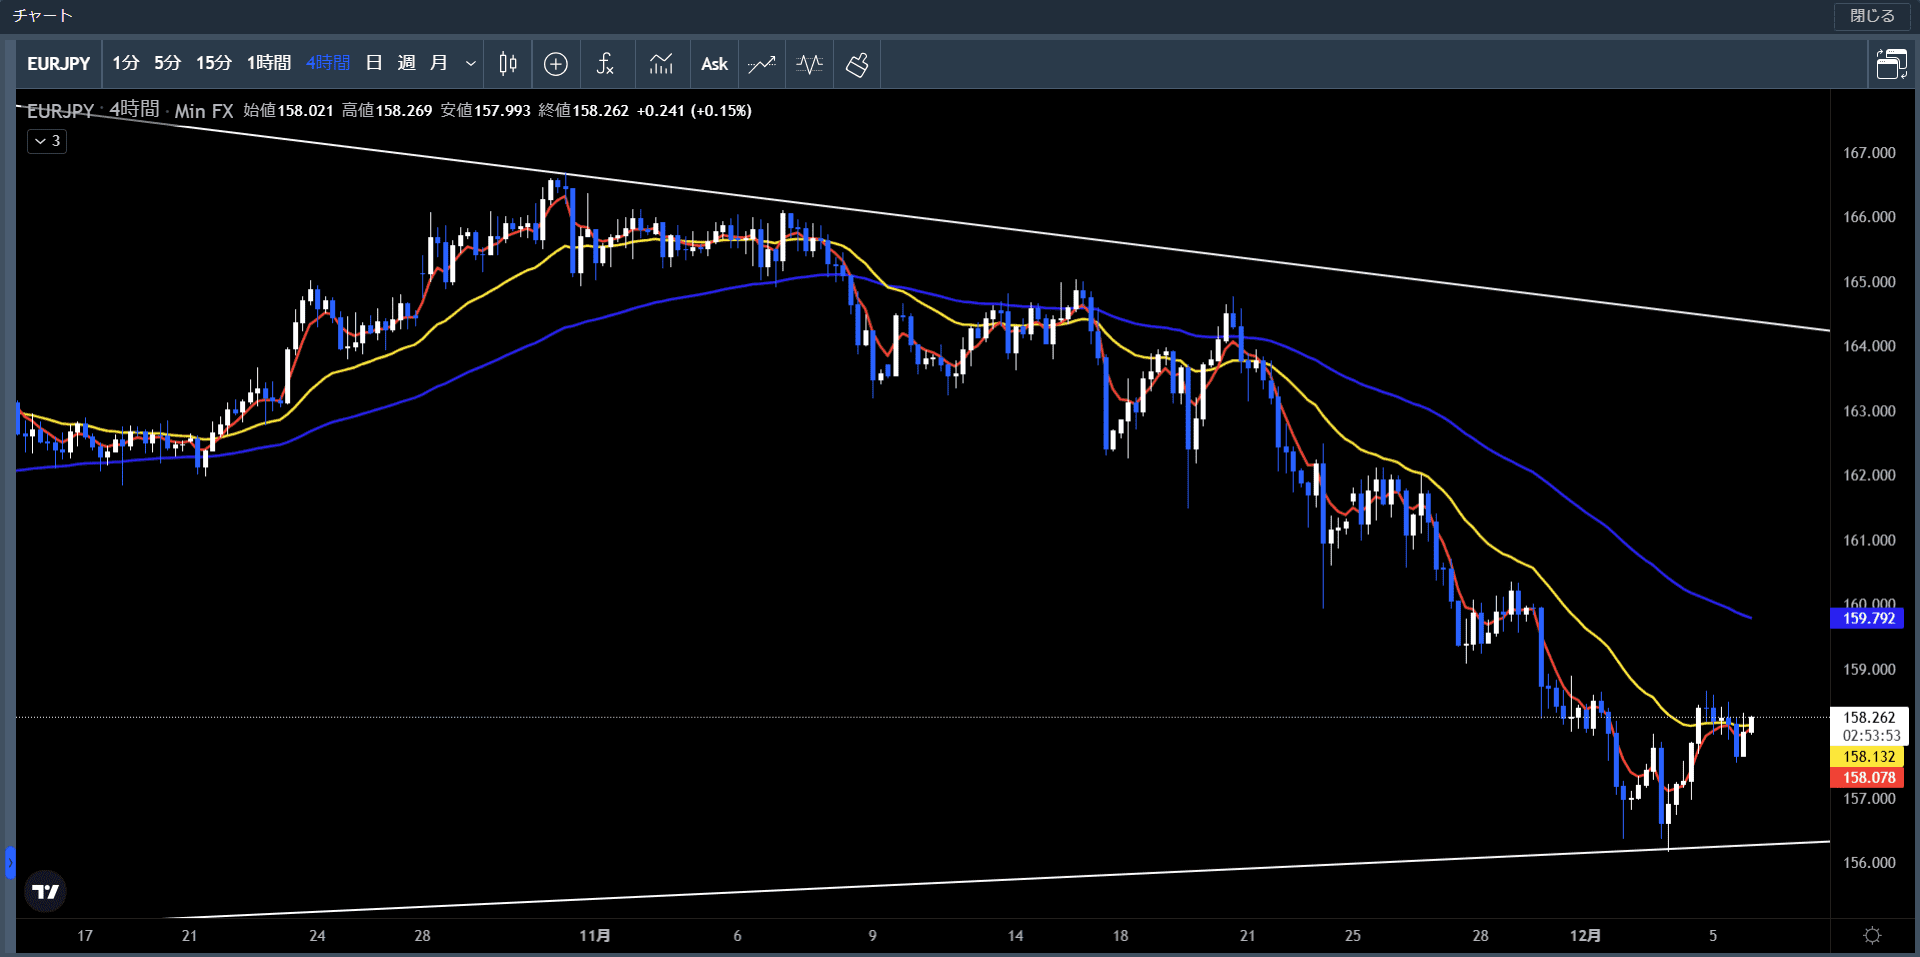Screen dimensions: 1920x957
Task: Open the candlestick chart style selector
Action: click(x=508, y=64)
